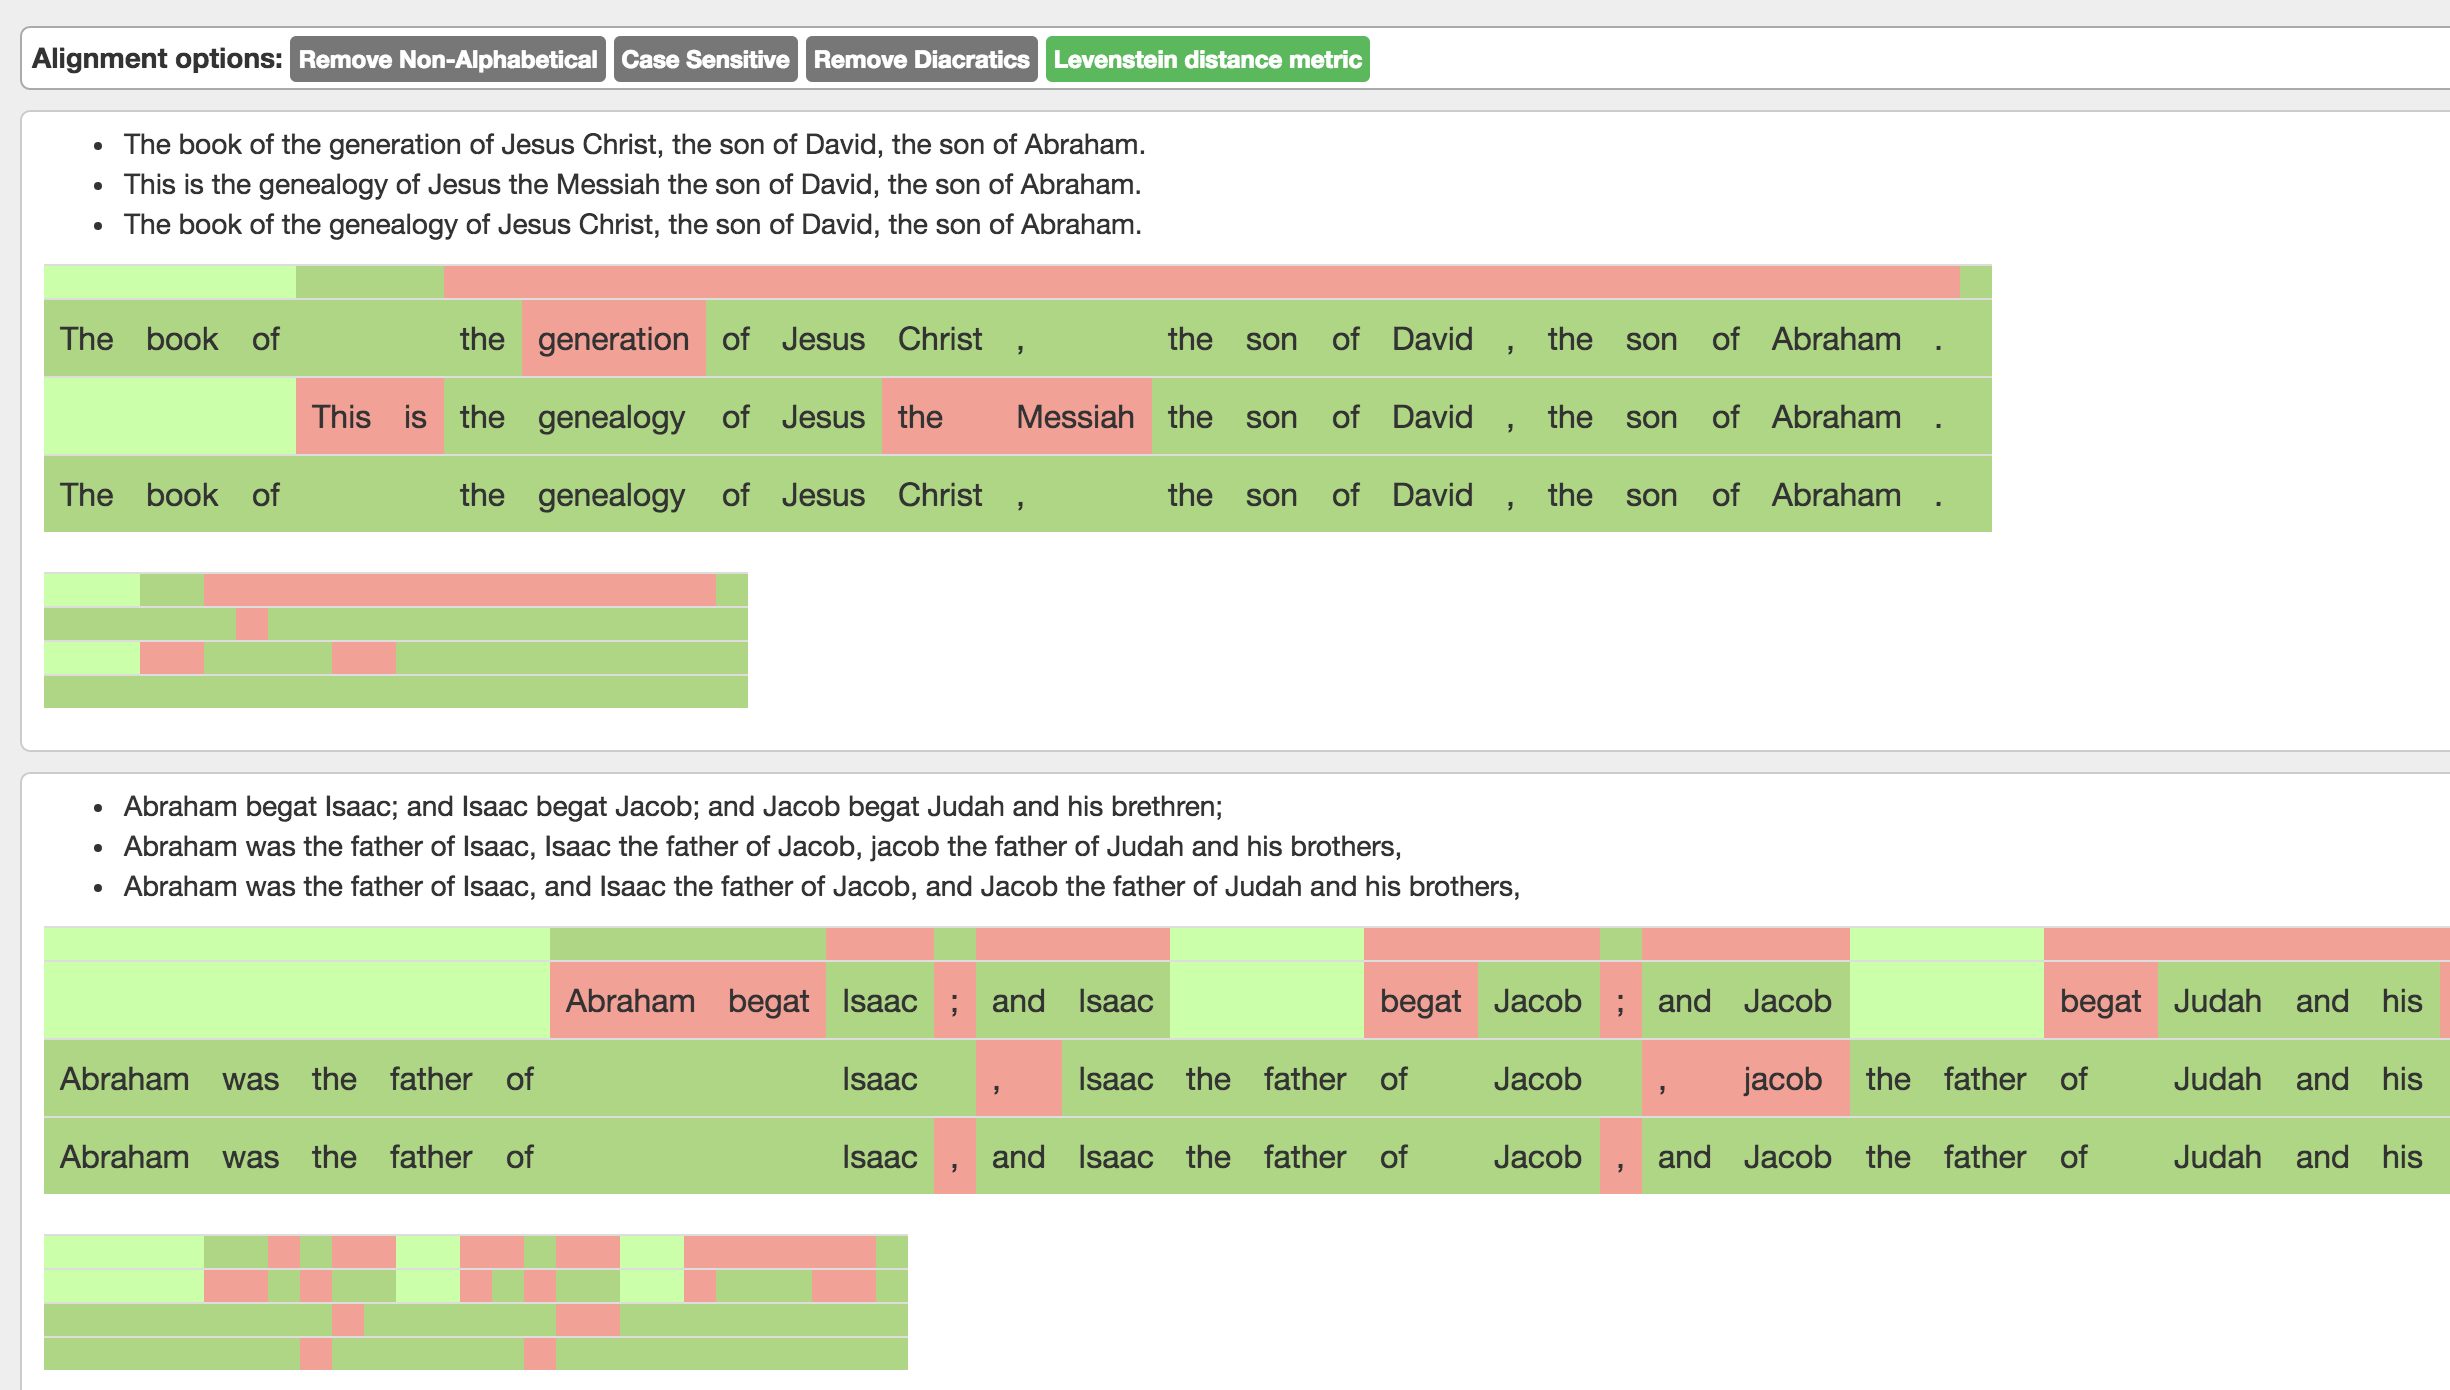Click the 'was' token in bottom alignment row
The image size is (2450, 1390).
click(x=250, y=1157)
